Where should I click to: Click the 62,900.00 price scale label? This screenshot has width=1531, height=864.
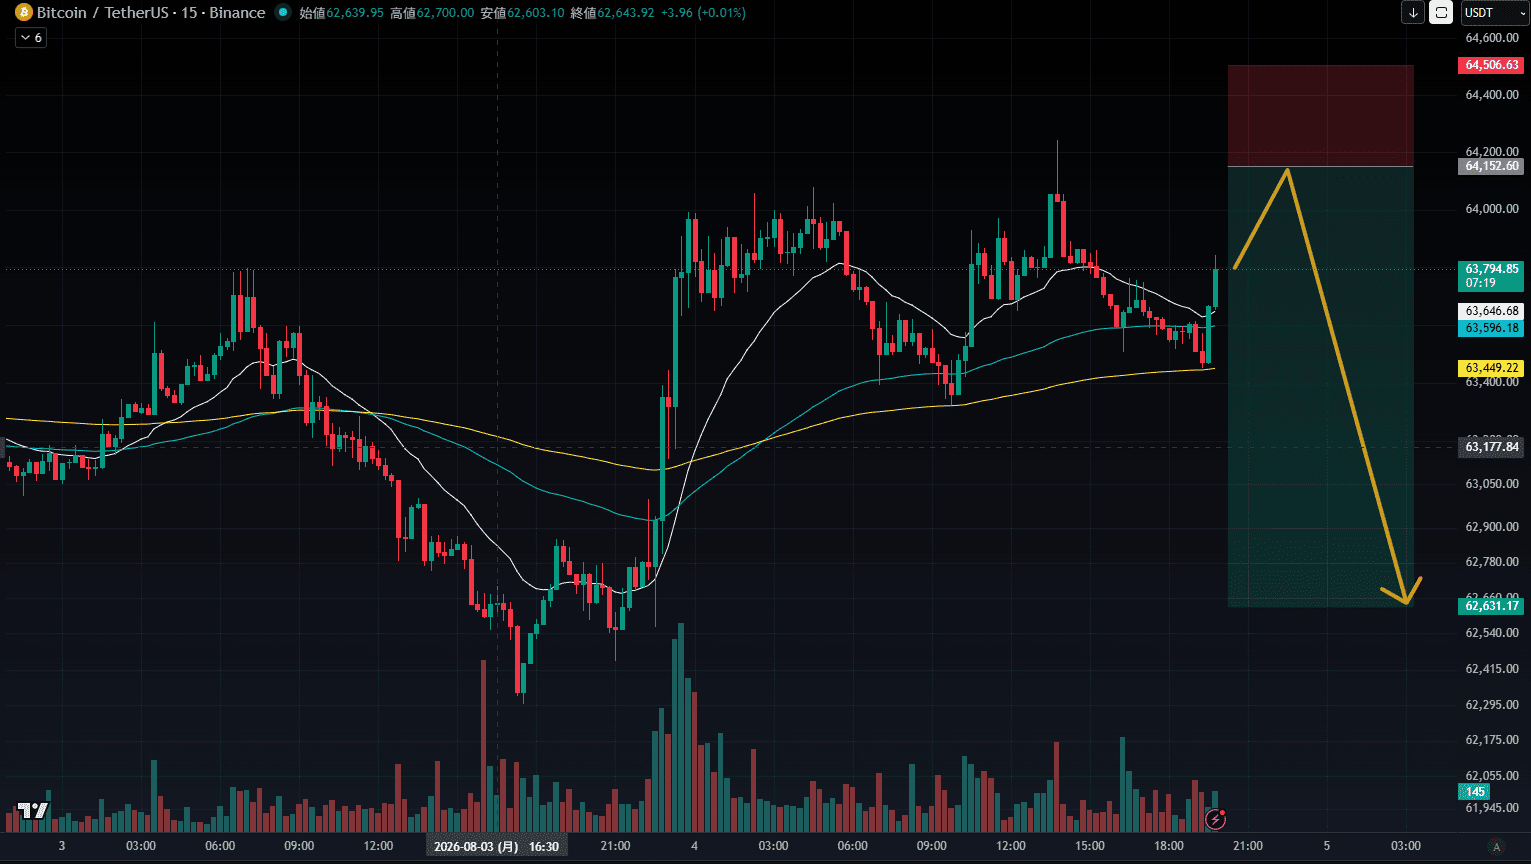point(1491,527)
